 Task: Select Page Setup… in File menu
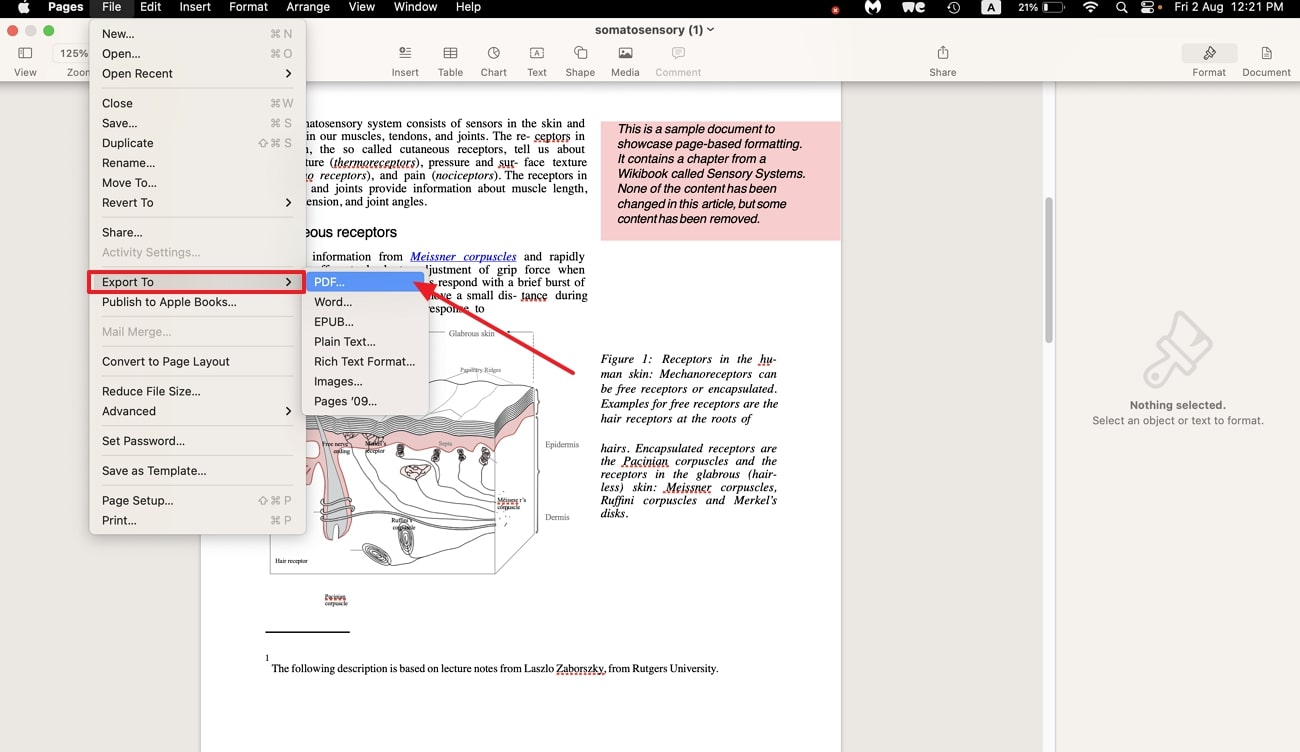point(197,501)
